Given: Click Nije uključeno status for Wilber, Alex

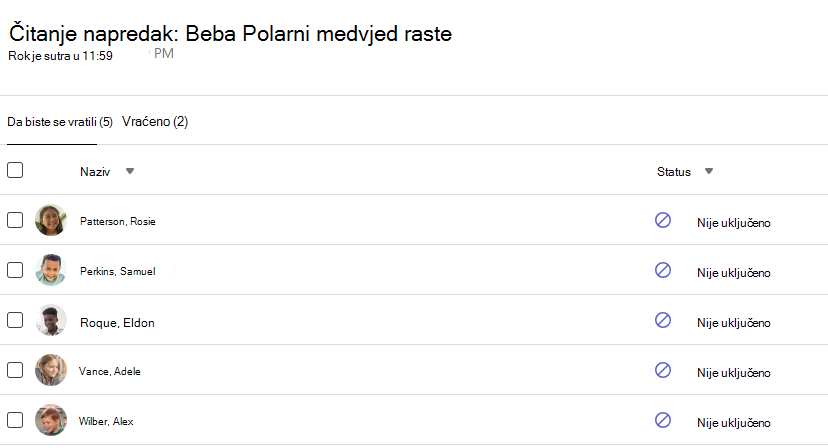Looking at the screenshot, I should (x=733, y=423).
